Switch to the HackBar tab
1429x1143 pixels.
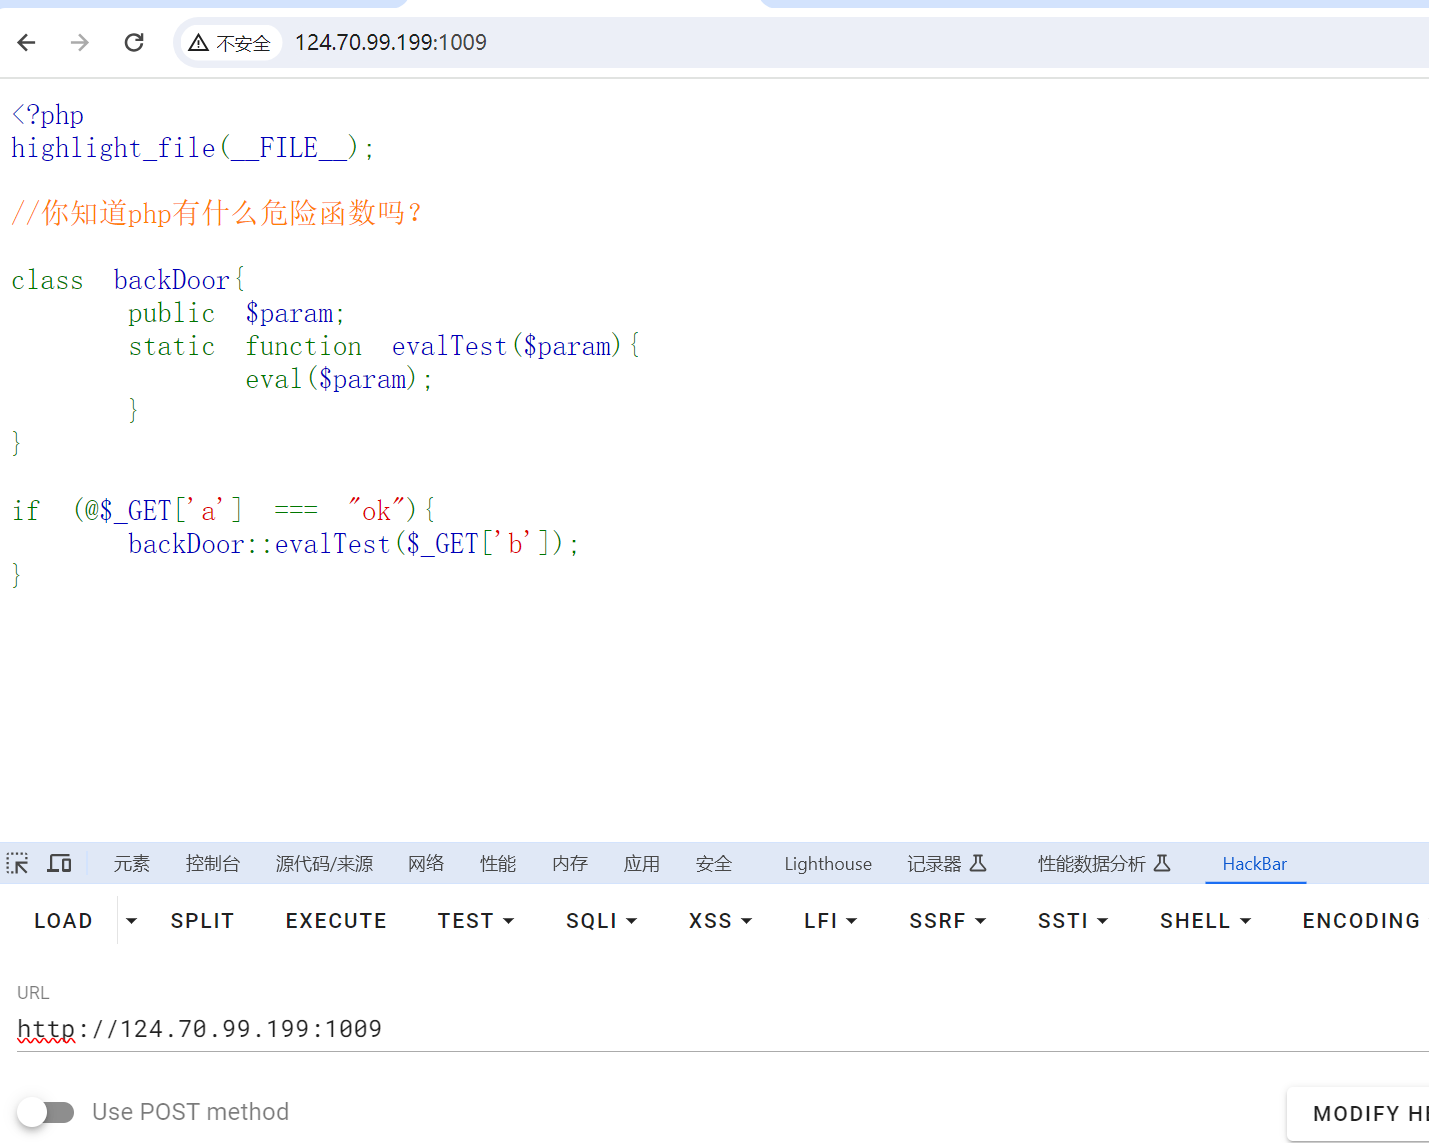point(1255,863)
